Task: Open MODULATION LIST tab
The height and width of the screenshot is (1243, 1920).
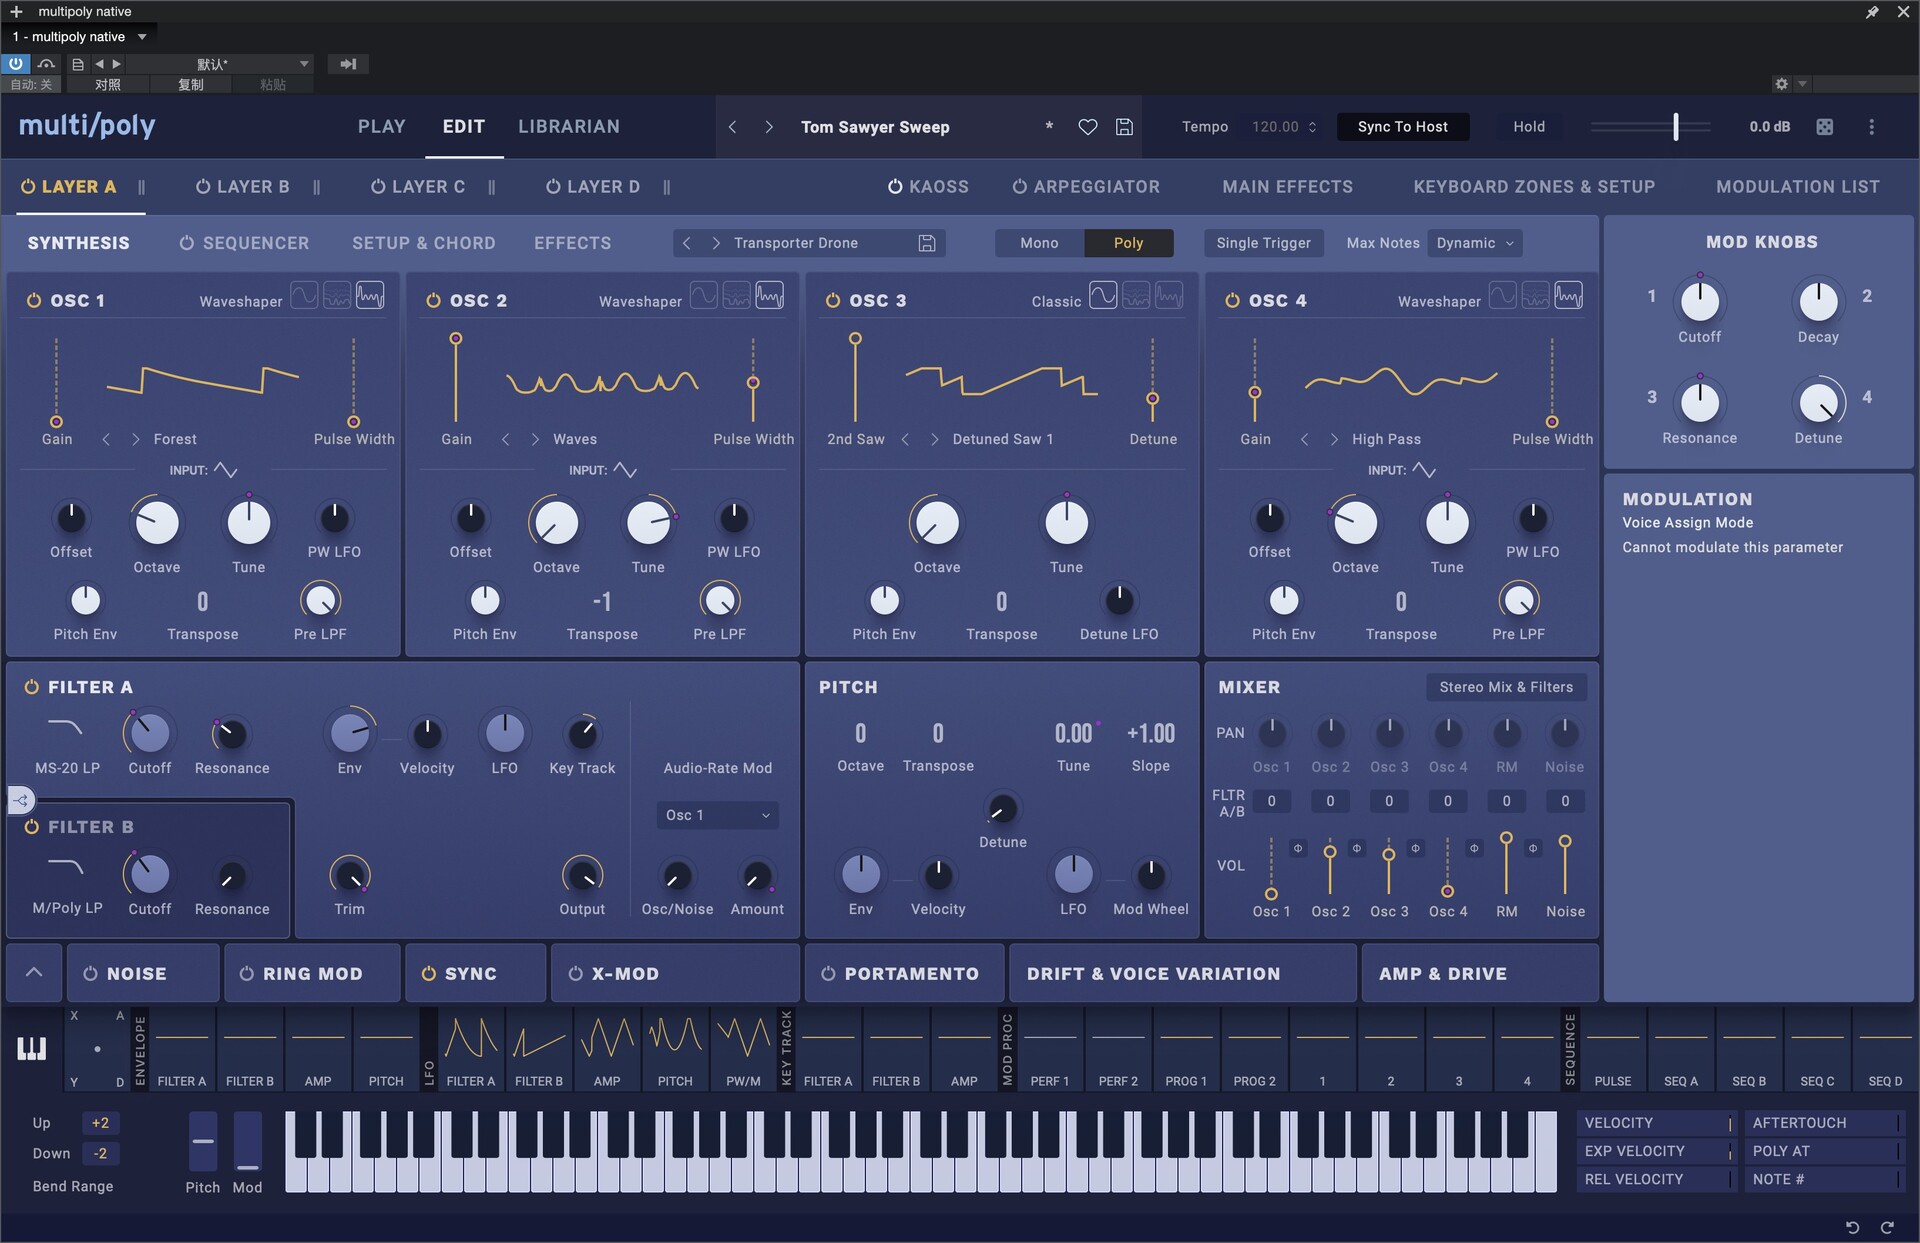Action: (x=1798, y=187)
